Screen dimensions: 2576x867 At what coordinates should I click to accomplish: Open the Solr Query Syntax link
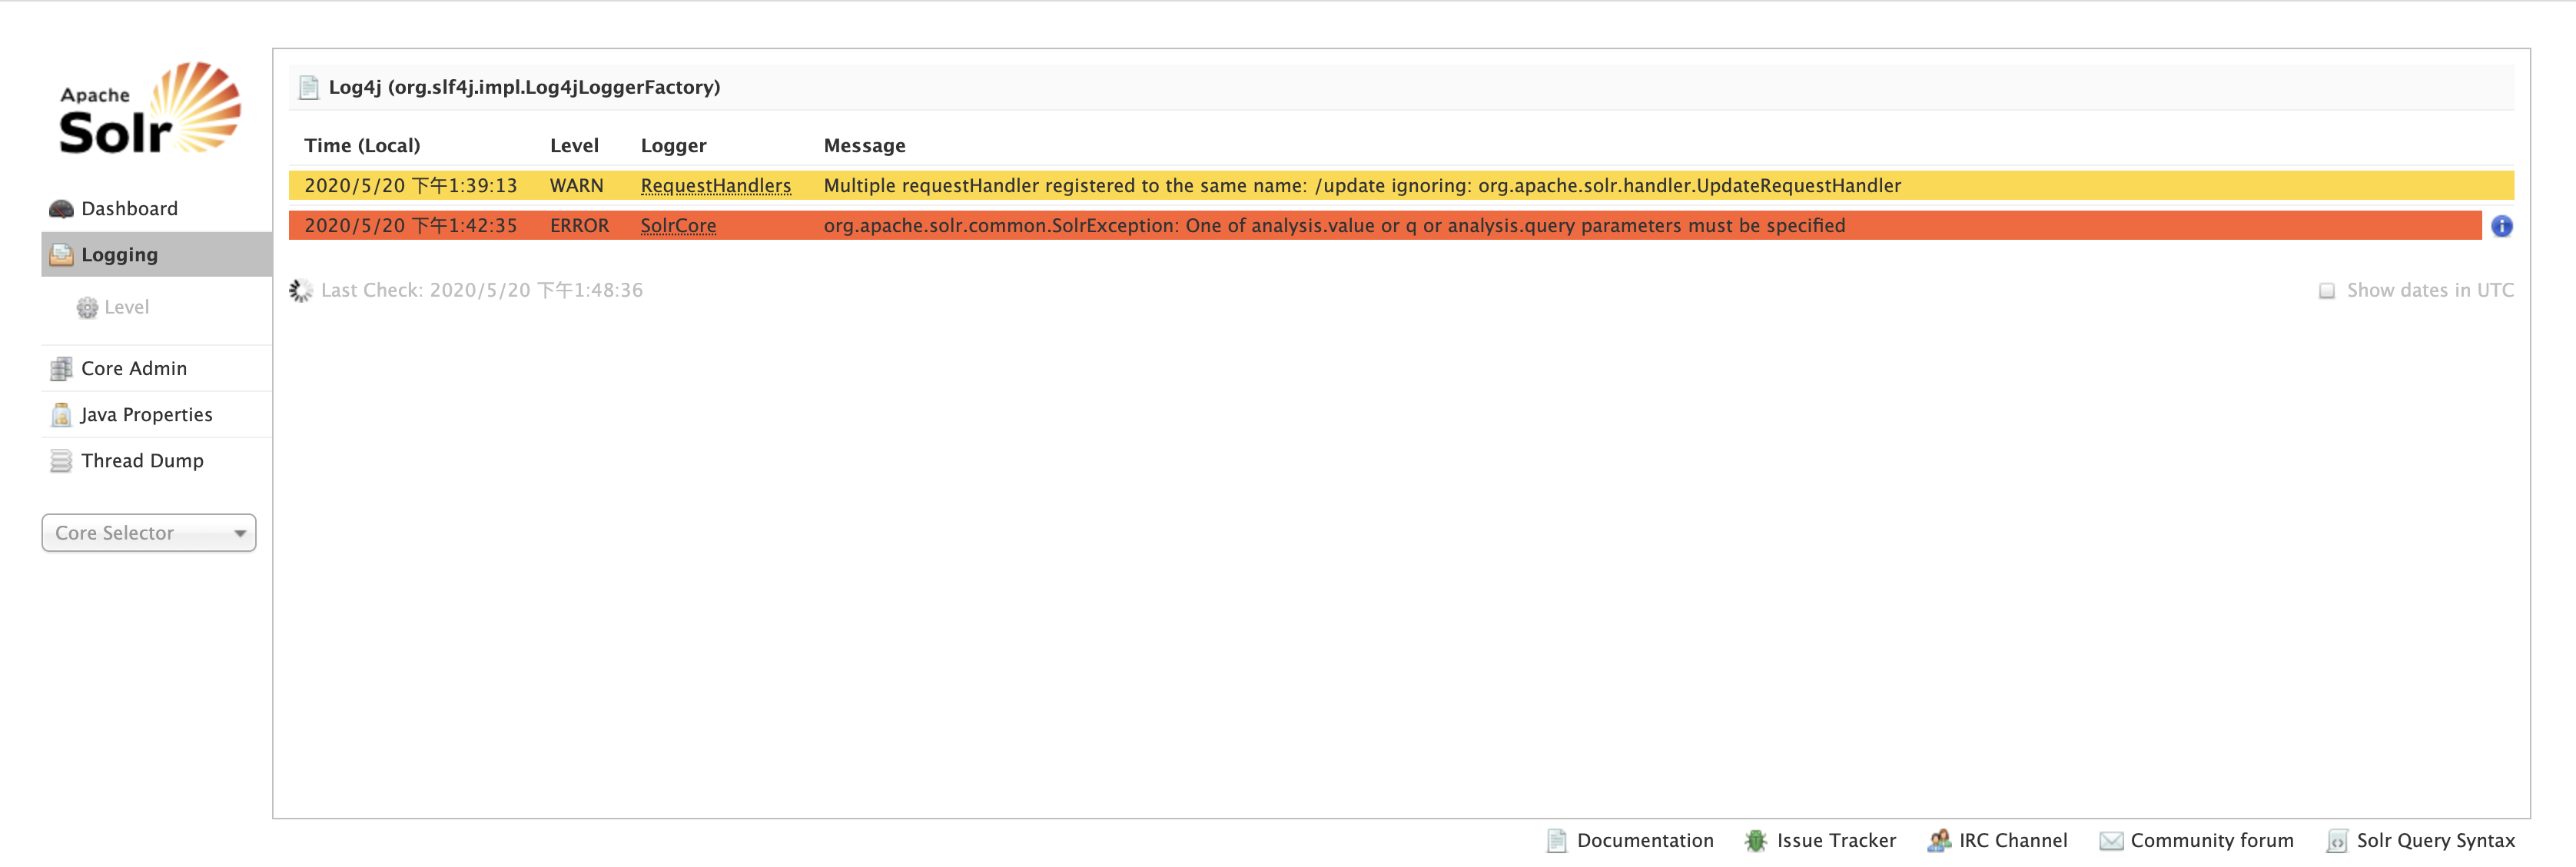(x=2434, y=841)
